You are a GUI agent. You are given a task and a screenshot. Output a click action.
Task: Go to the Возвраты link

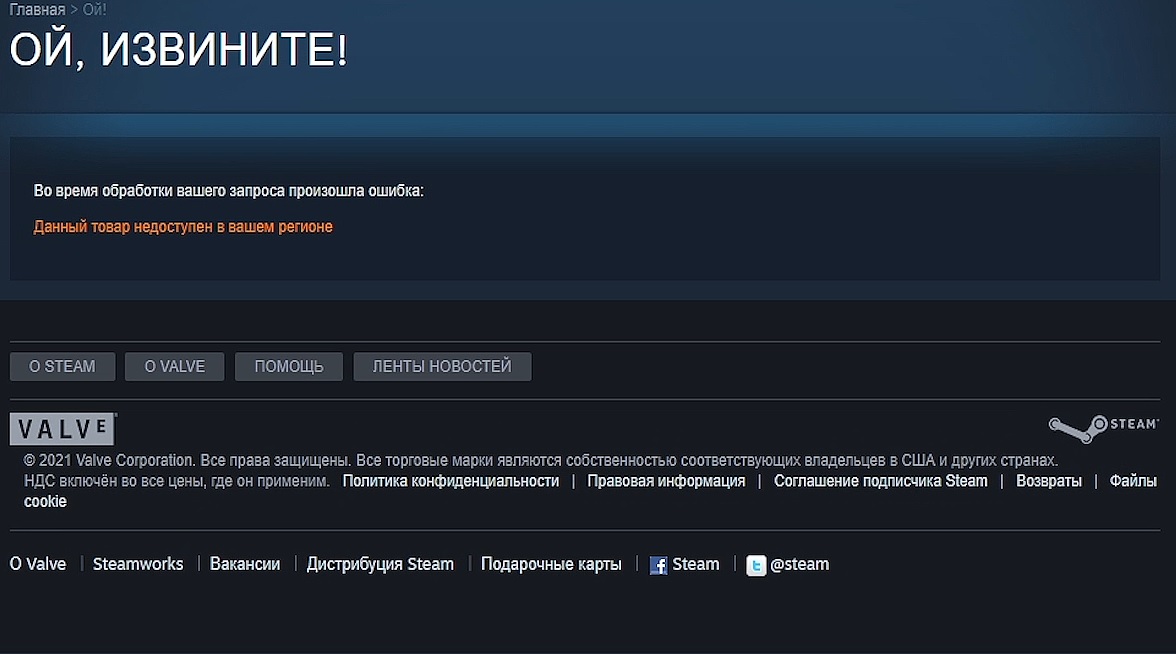[x=1048, y=481]
